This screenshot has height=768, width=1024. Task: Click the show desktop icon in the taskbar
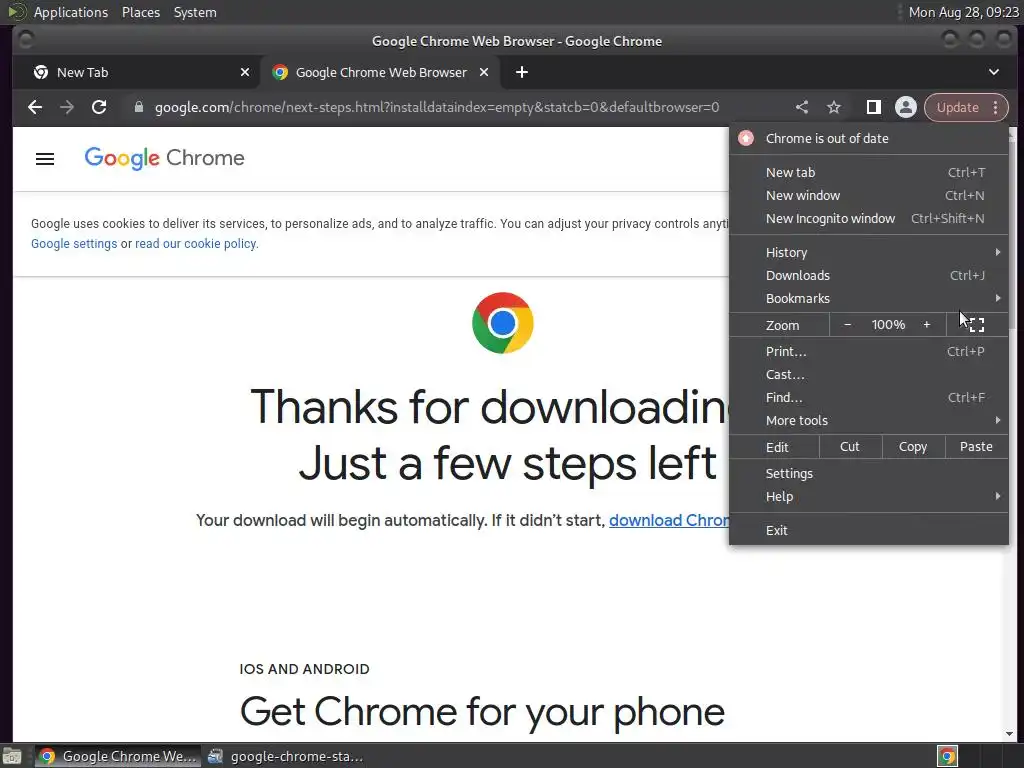click(12, 756)
